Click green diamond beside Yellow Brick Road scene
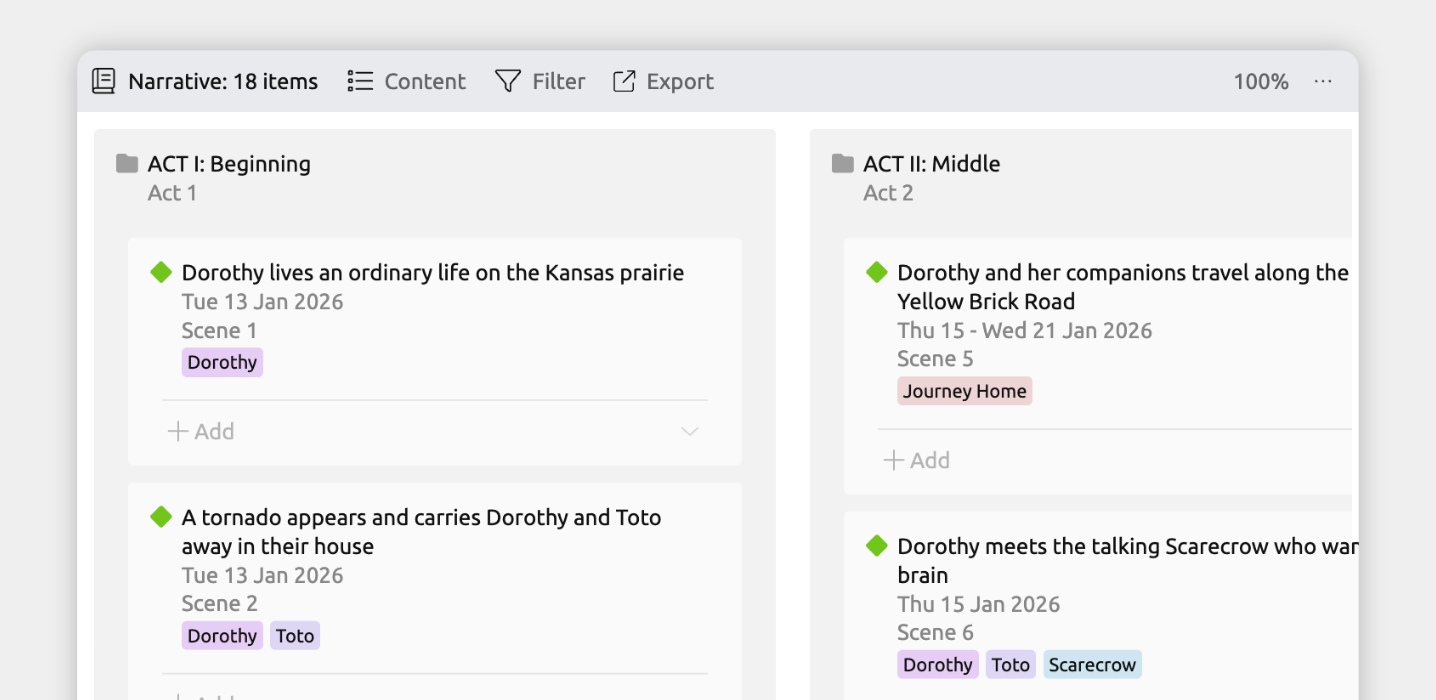 pyautogui.click(x=877, y=271)
